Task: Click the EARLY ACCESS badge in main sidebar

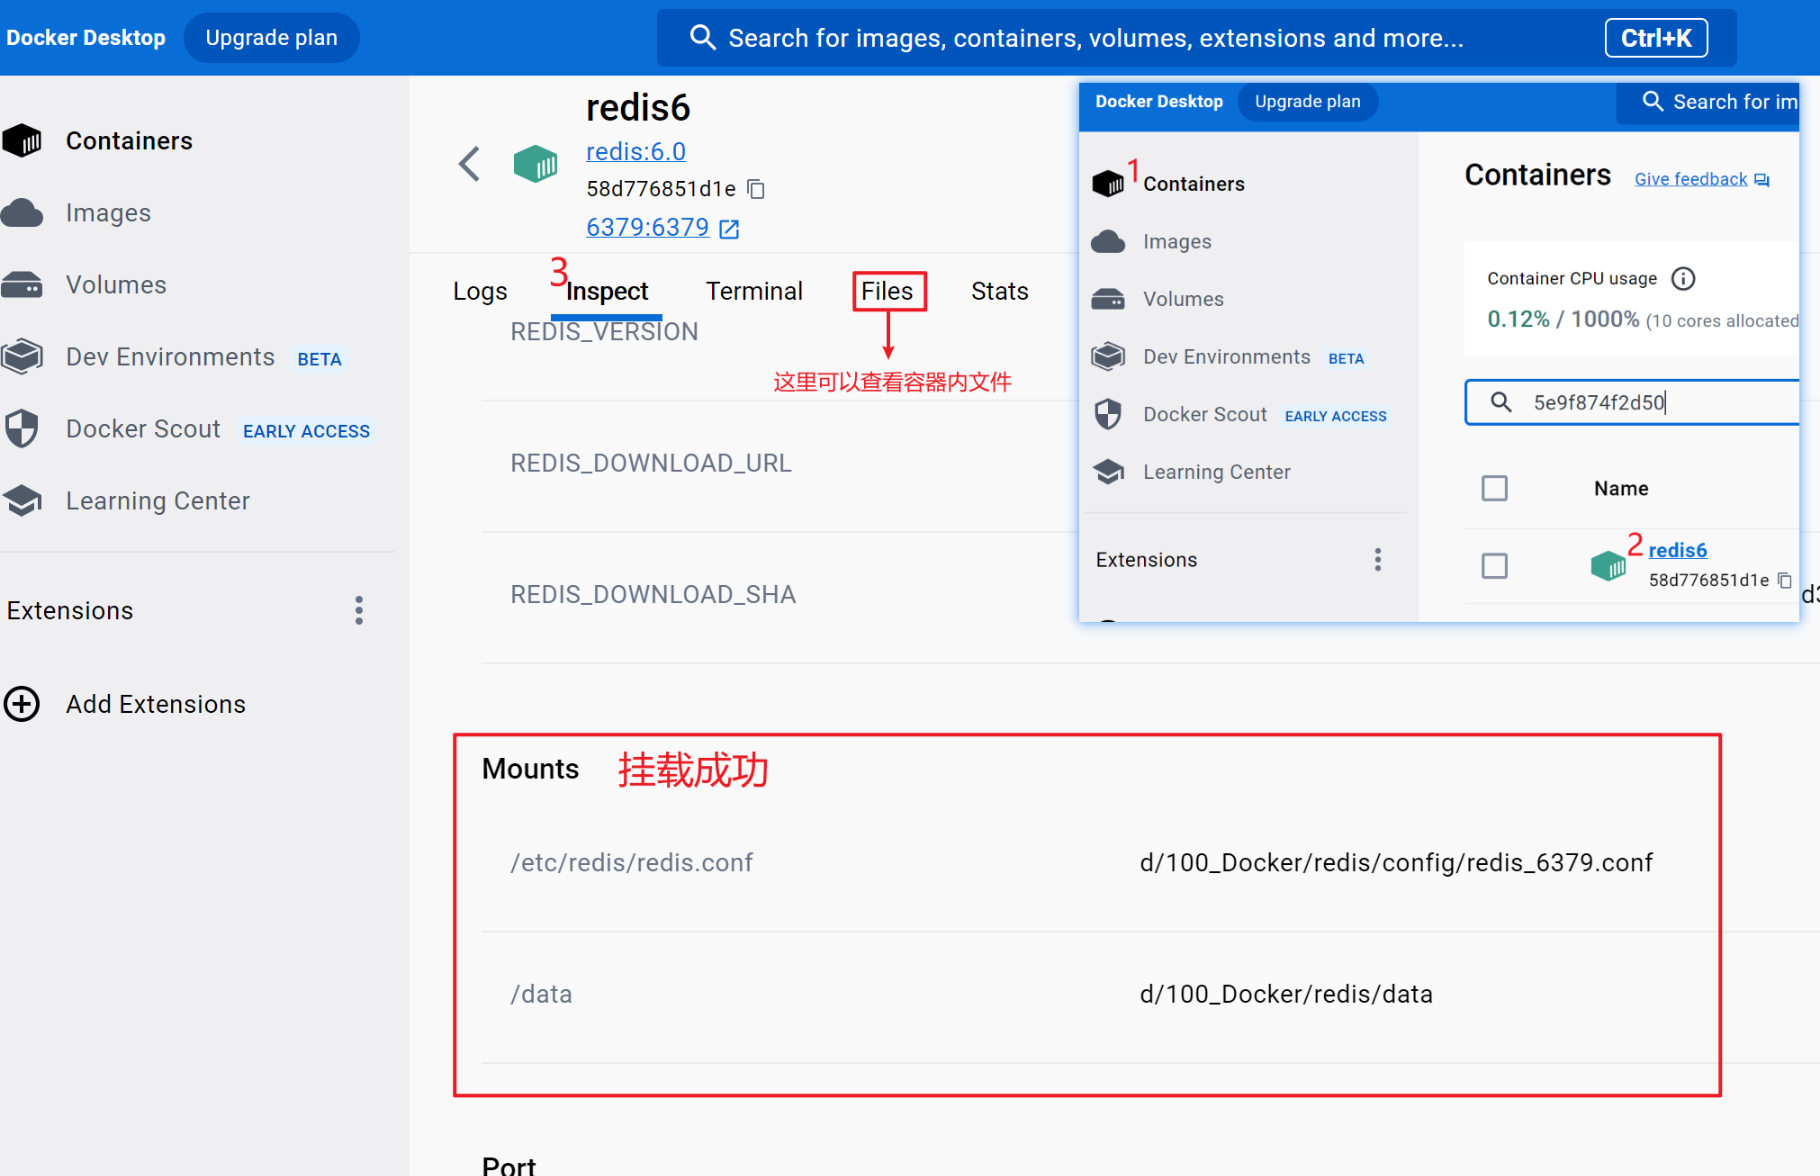Action: 306,432
